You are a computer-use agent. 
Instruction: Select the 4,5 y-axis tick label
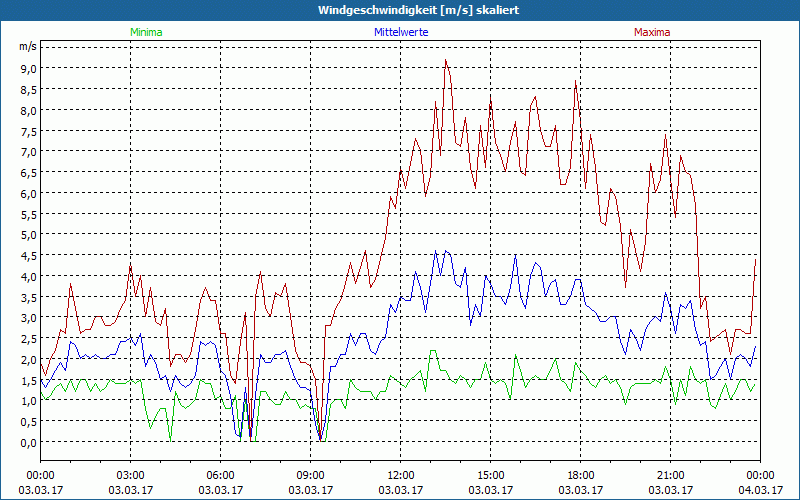27,255
